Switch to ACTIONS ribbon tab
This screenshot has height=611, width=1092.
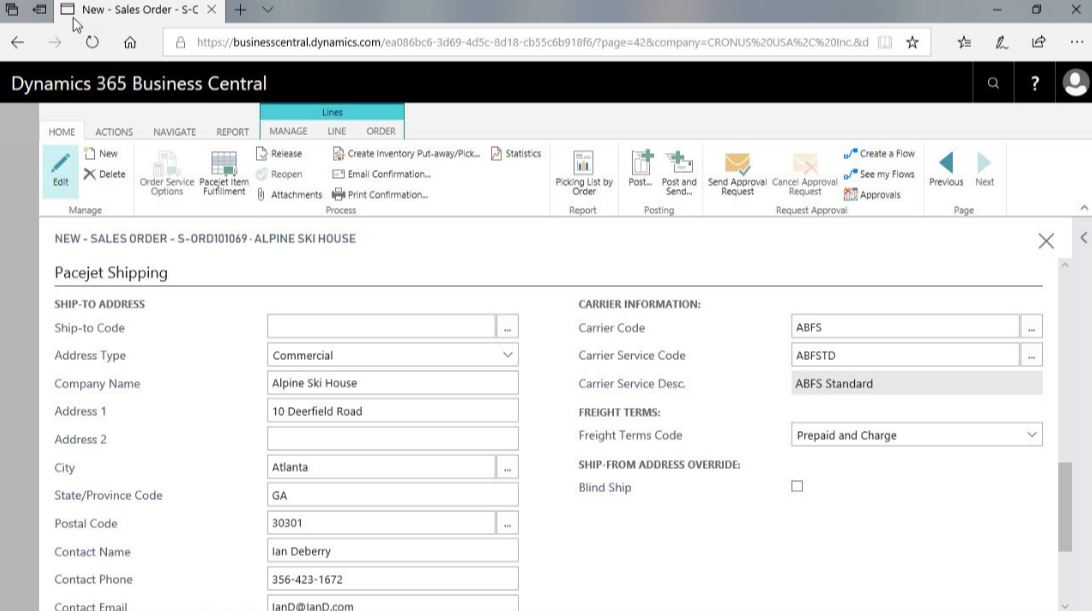pyautogui.click(x=114, y=132)
